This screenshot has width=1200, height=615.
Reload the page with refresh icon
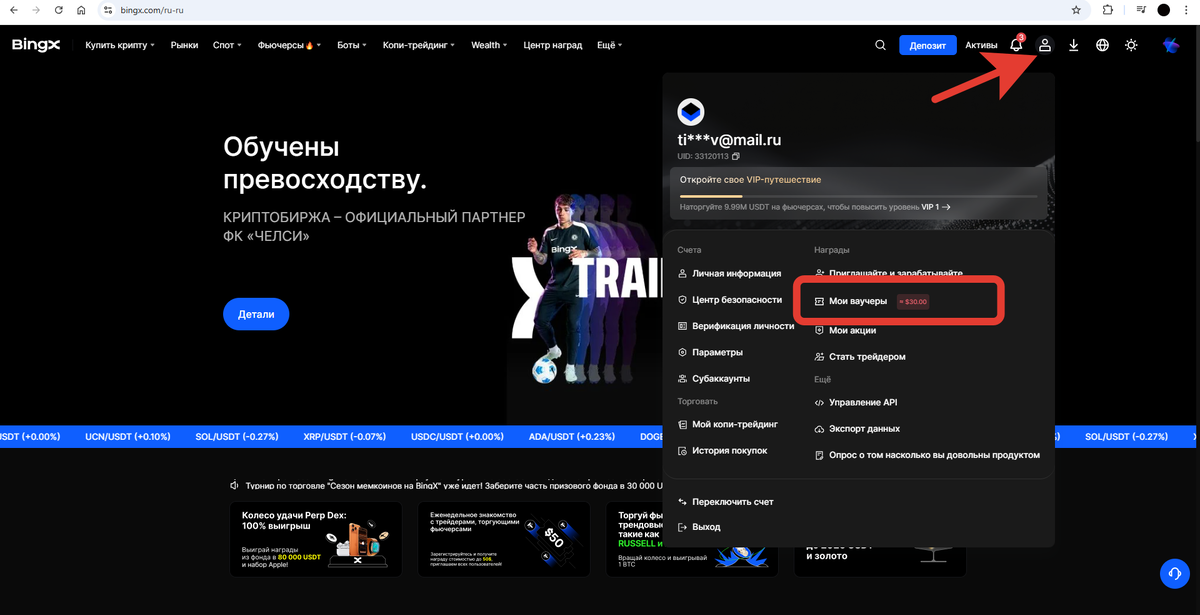(59, 10)
